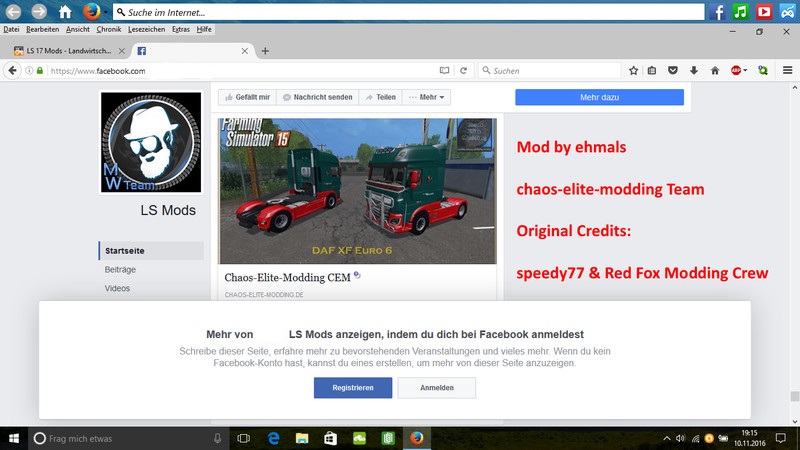Click Nachricht senden button

tap(317, 97)
